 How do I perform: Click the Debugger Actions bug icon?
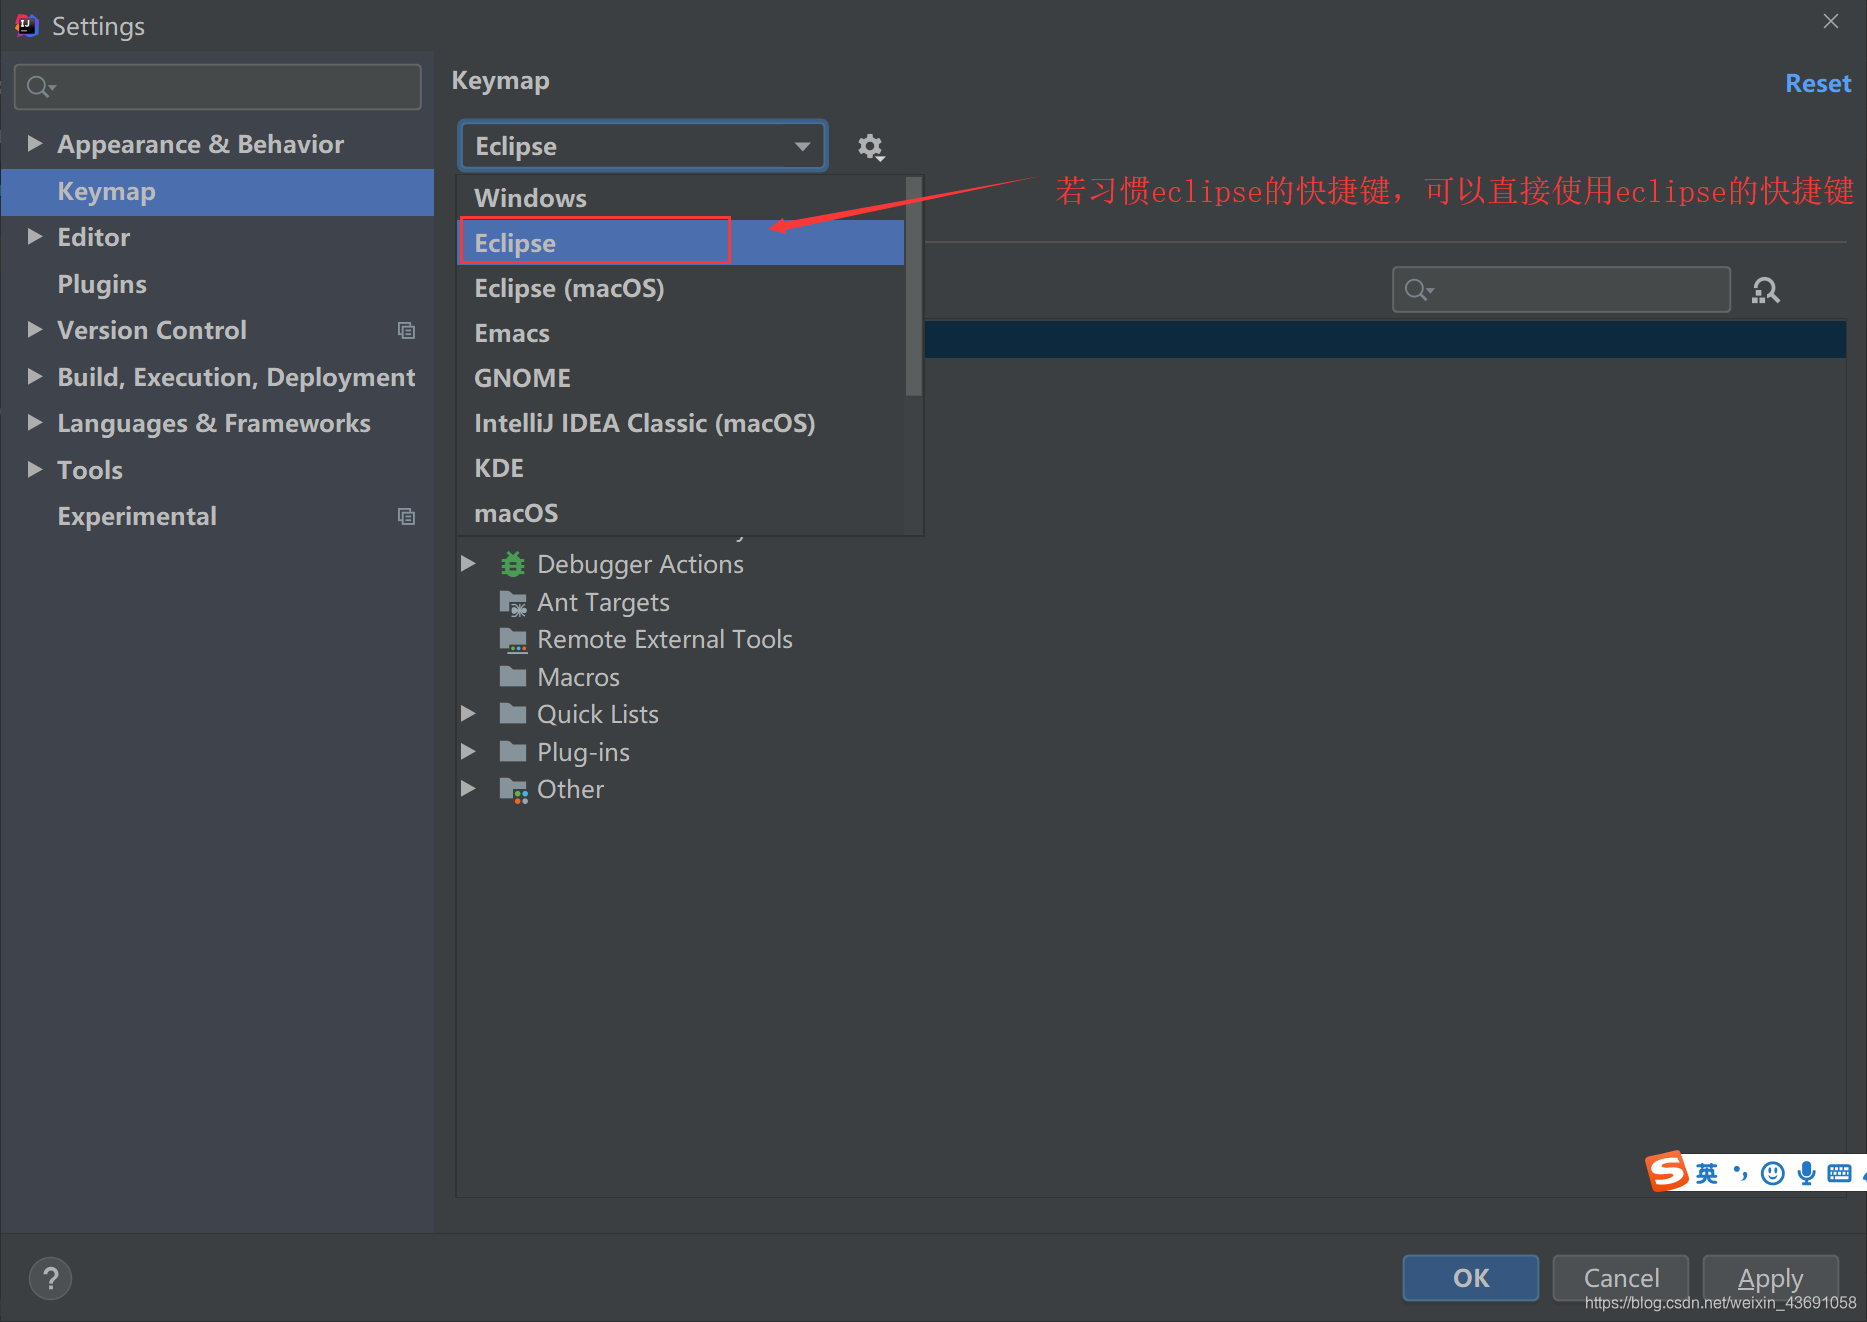point(513,564)
